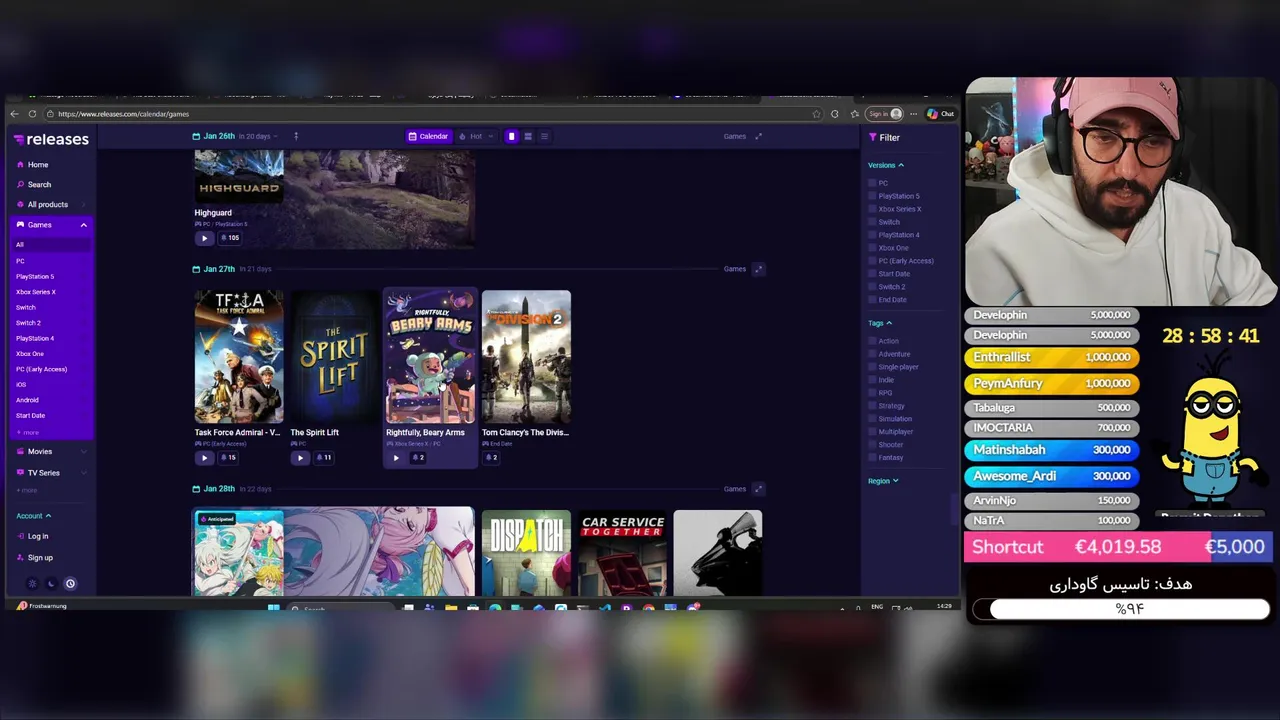Open Windows Start button
1280x720 pixels.
coord(273,608)
